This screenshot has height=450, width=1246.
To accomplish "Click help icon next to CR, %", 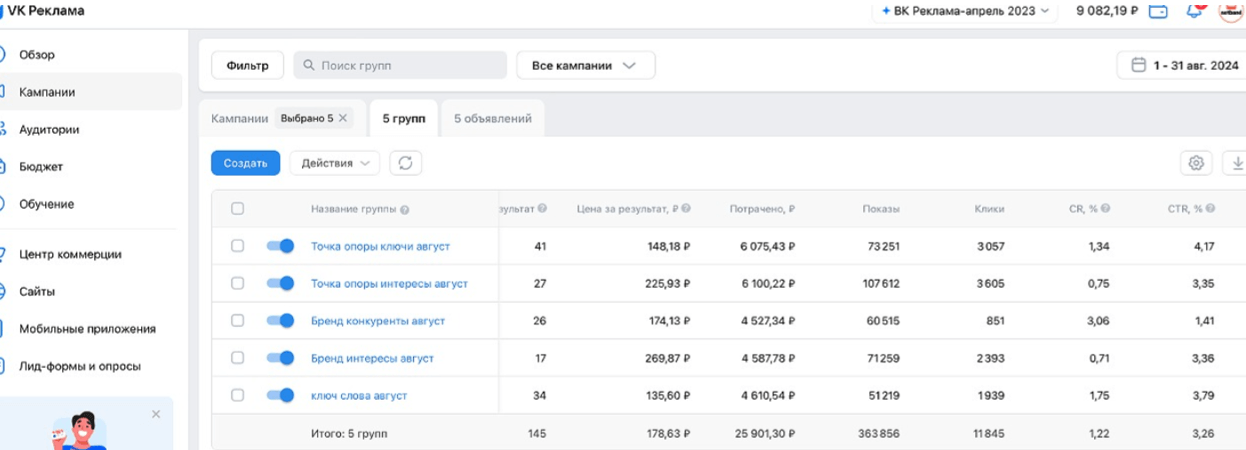I will coord(1105,209).
